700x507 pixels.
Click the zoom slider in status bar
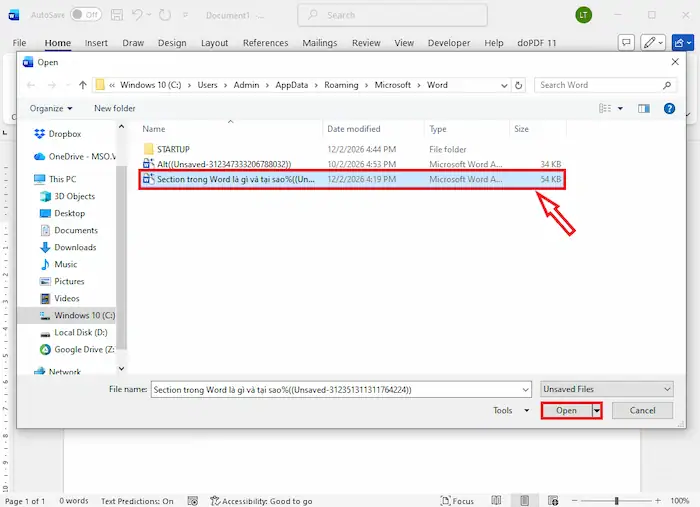pyautogui.click(x=616, y=501)
